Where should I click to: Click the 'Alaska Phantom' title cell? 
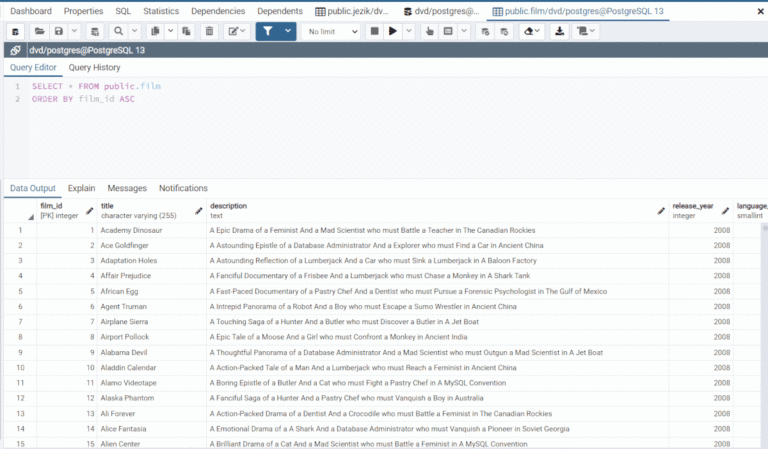[152, 398]
